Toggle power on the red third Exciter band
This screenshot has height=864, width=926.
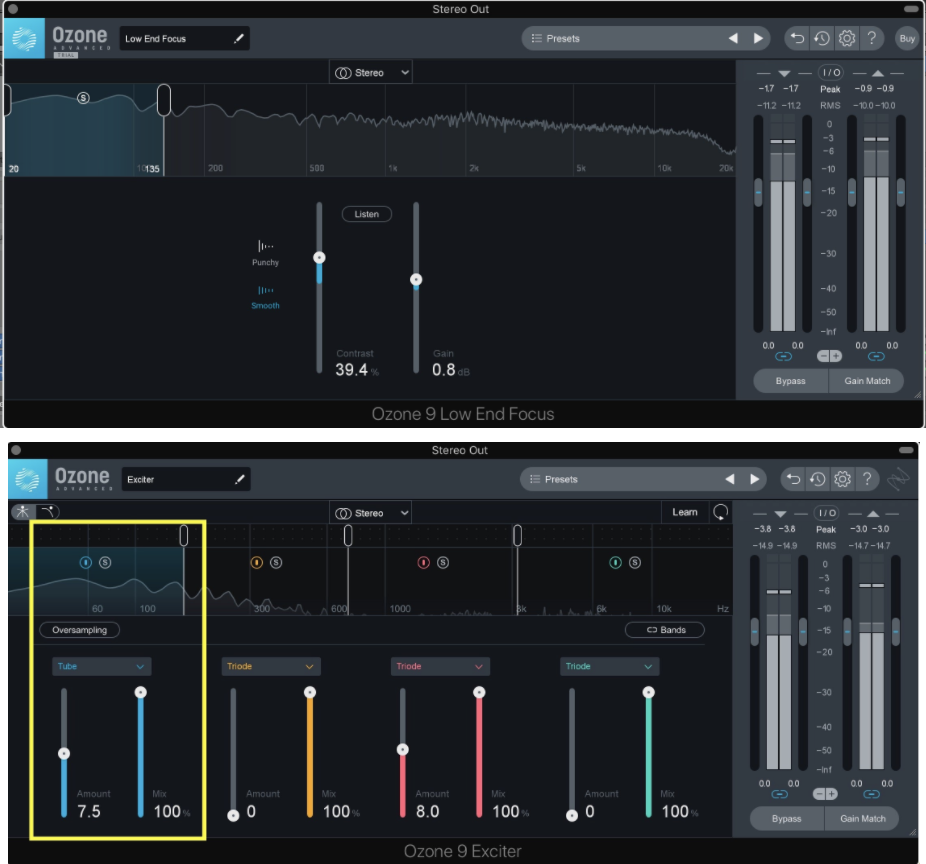pos(423,563)
